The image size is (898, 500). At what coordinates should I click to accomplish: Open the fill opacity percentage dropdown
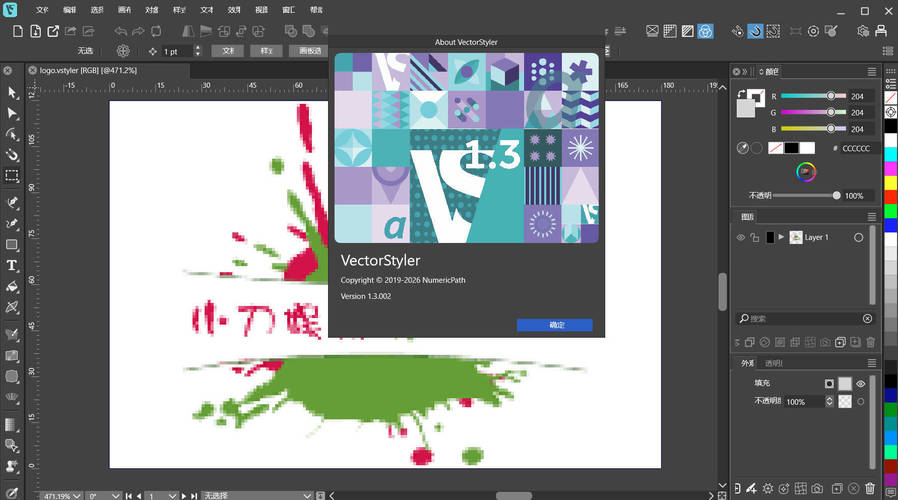tap(828, 401)
